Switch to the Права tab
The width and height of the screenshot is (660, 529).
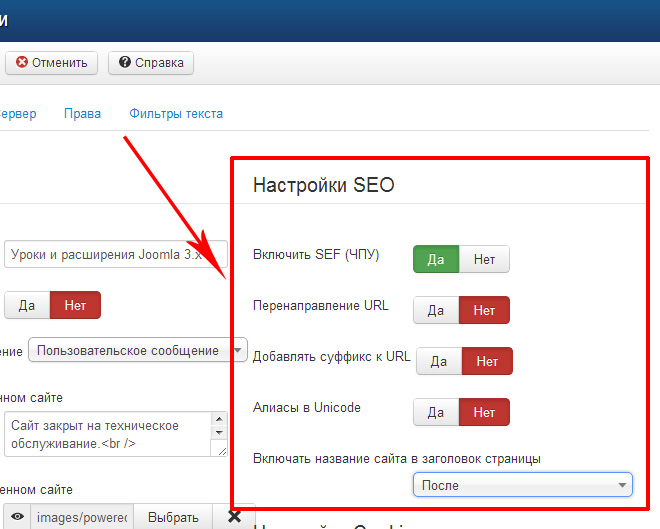click(82, 114)
